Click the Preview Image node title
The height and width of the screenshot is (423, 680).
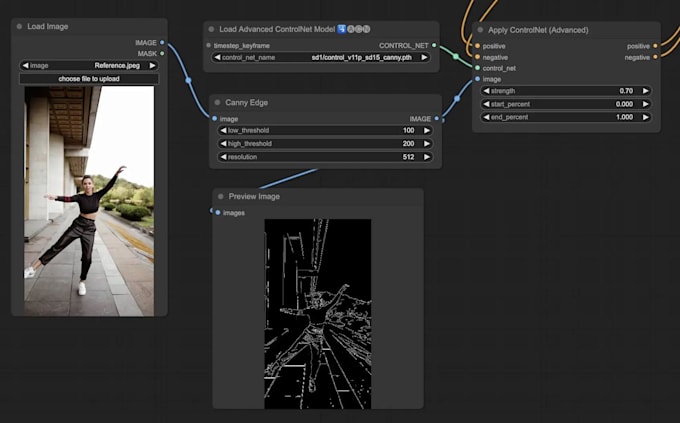(x=254, y=197)
